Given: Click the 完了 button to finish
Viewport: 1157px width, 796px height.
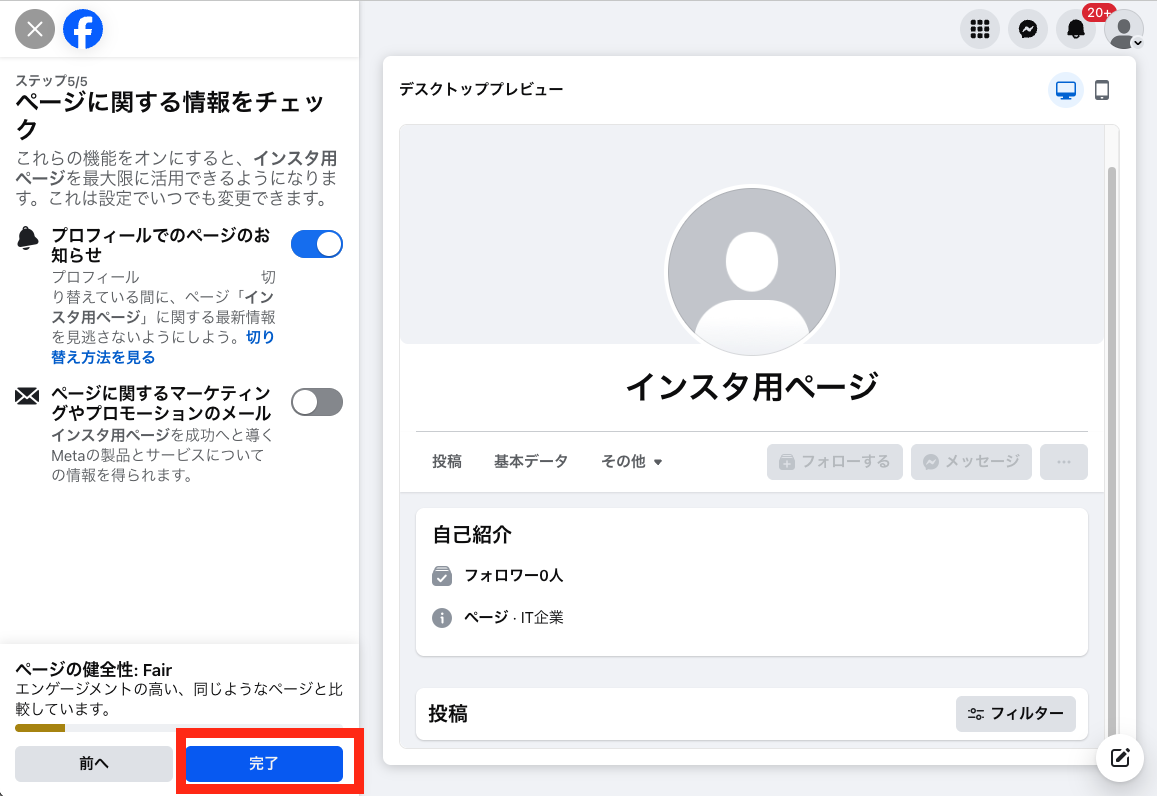Looking at the screenshot, I should (265, 763).
